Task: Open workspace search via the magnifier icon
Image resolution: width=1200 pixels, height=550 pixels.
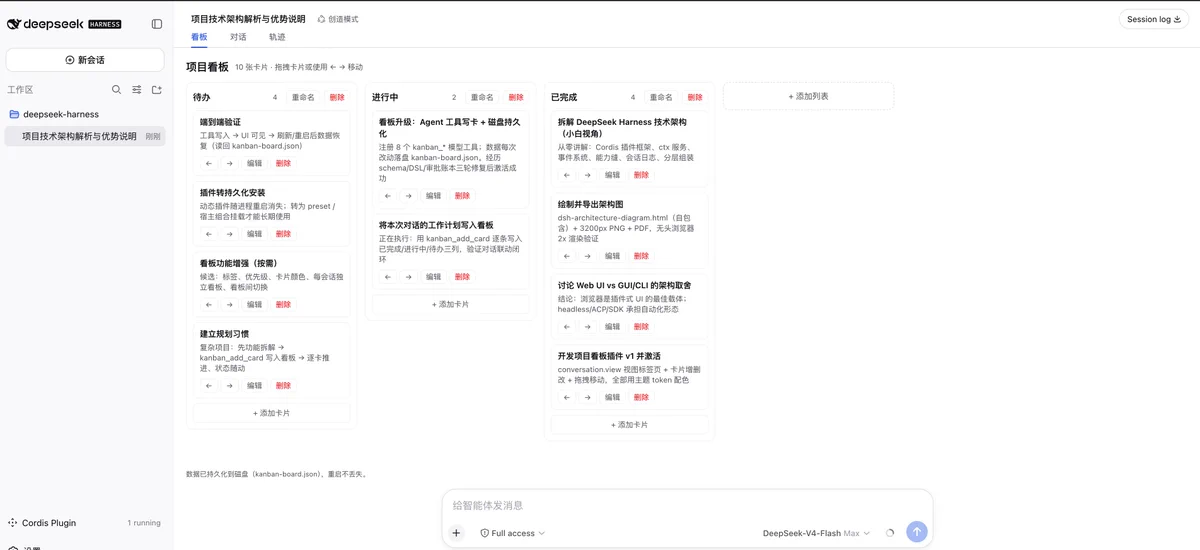Action: tap(117, 90)
